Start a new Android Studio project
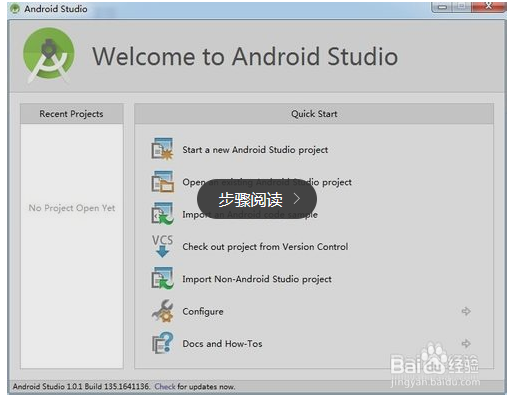509x400 pixels. pos(255,150)
